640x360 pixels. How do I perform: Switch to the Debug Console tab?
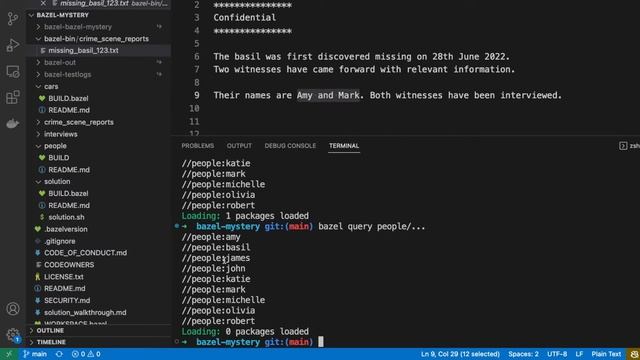(x=290, y=146)
